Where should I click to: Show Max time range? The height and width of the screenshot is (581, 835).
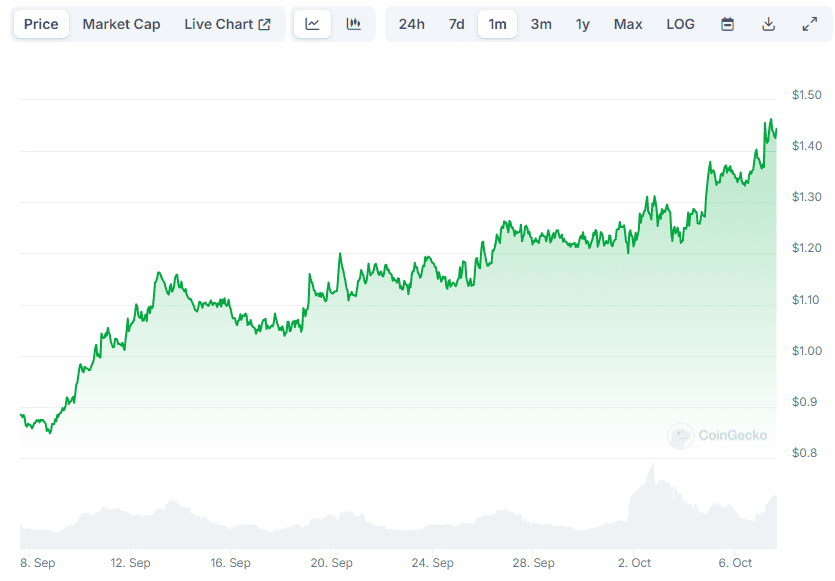pos(628,24)
